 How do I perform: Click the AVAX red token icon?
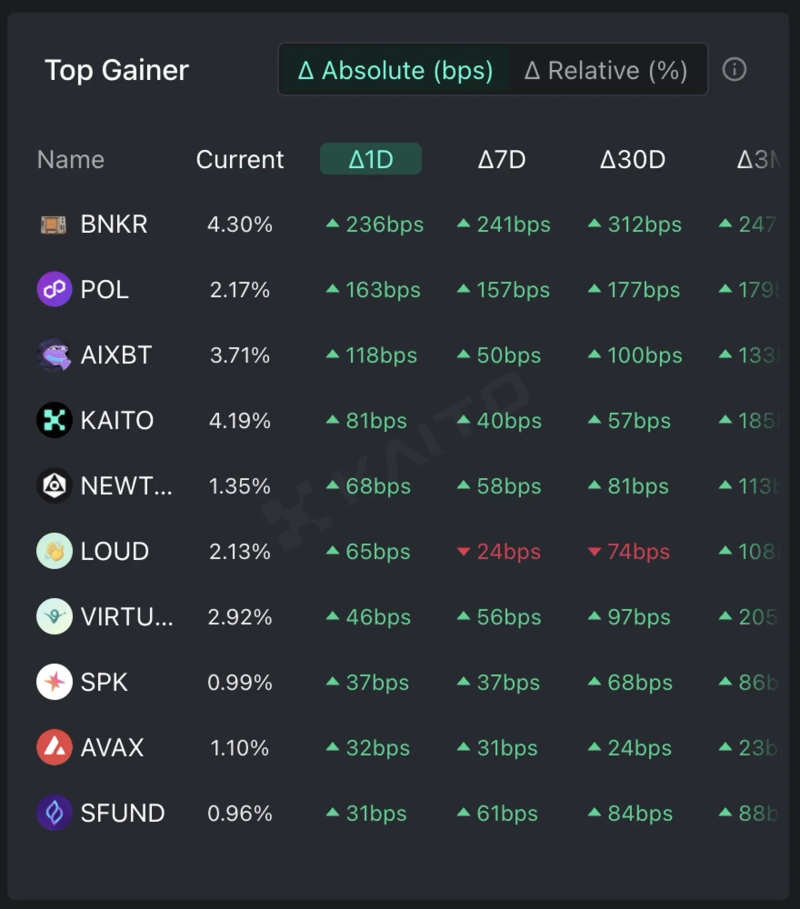coord(54,747)
